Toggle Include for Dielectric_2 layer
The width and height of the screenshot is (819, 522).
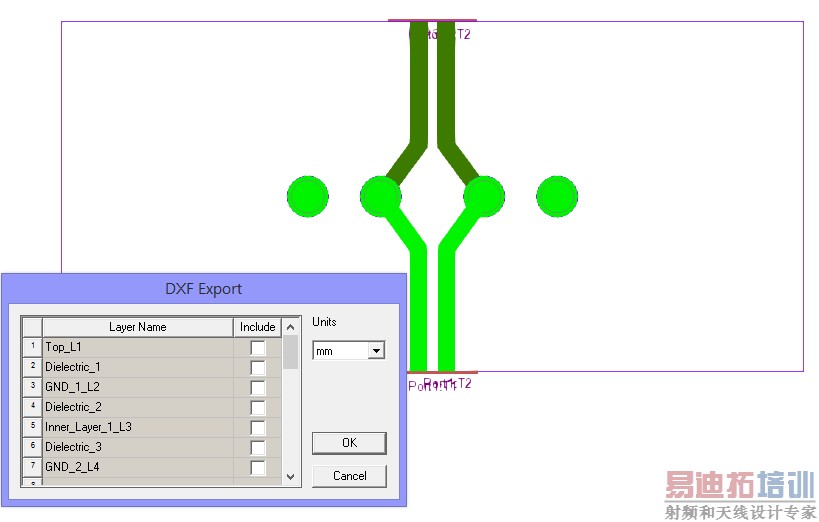point(258,407)
